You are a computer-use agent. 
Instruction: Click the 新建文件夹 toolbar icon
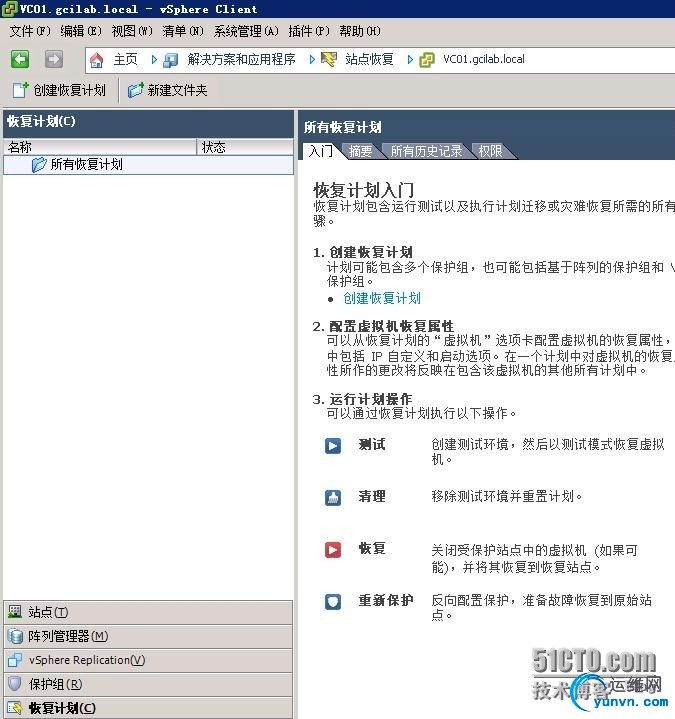(135, 90)
